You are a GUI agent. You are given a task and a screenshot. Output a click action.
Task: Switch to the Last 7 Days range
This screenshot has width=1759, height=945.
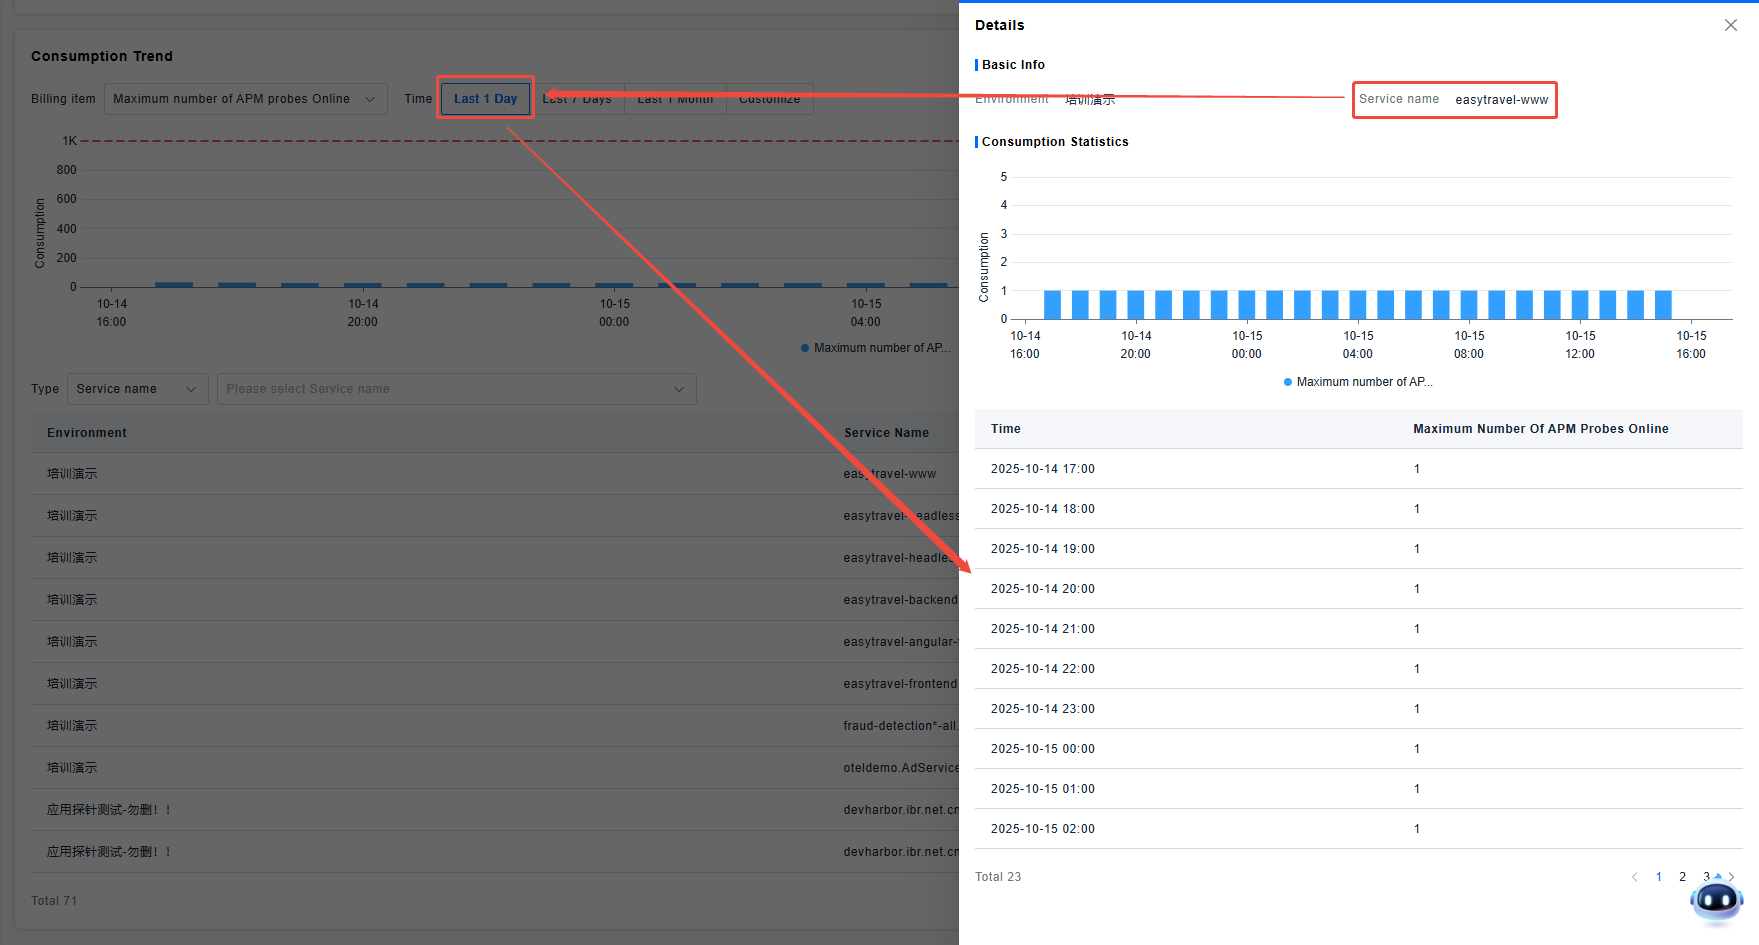click(577, 99)
